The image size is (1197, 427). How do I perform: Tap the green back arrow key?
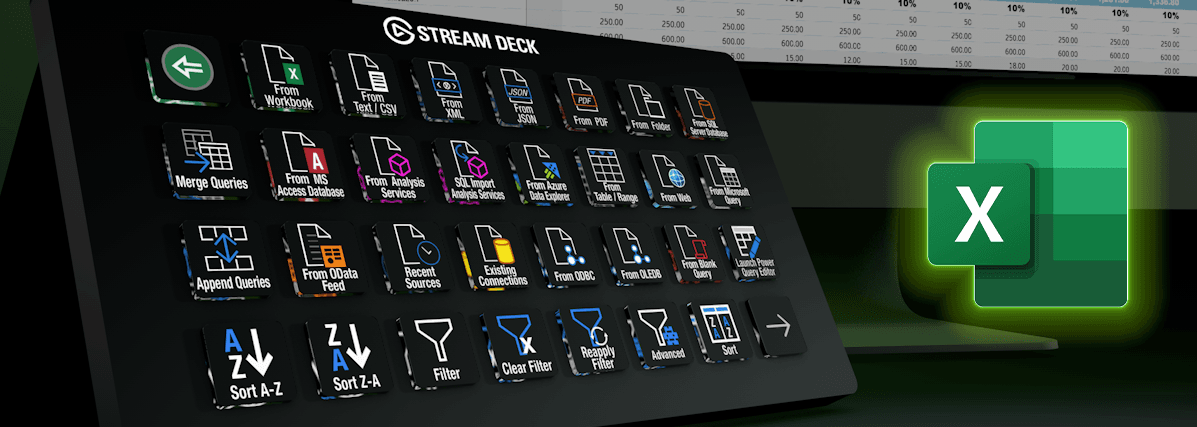pos(186,68)
